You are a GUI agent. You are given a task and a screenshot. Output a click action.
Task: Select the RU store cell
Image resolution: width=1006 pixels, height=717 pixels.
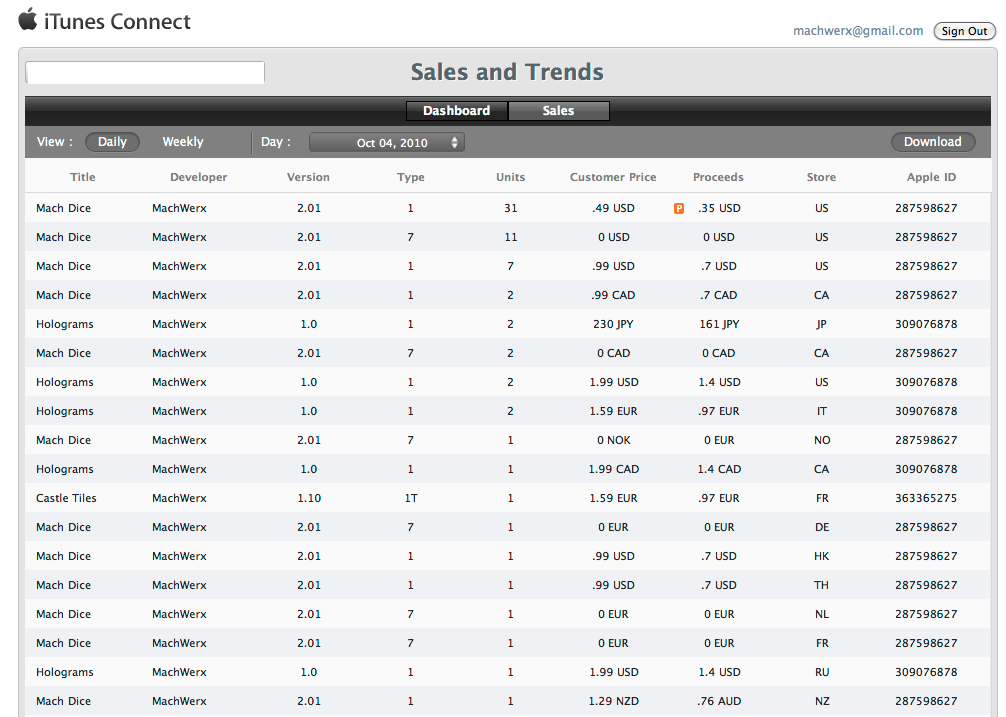coord(822,672)
